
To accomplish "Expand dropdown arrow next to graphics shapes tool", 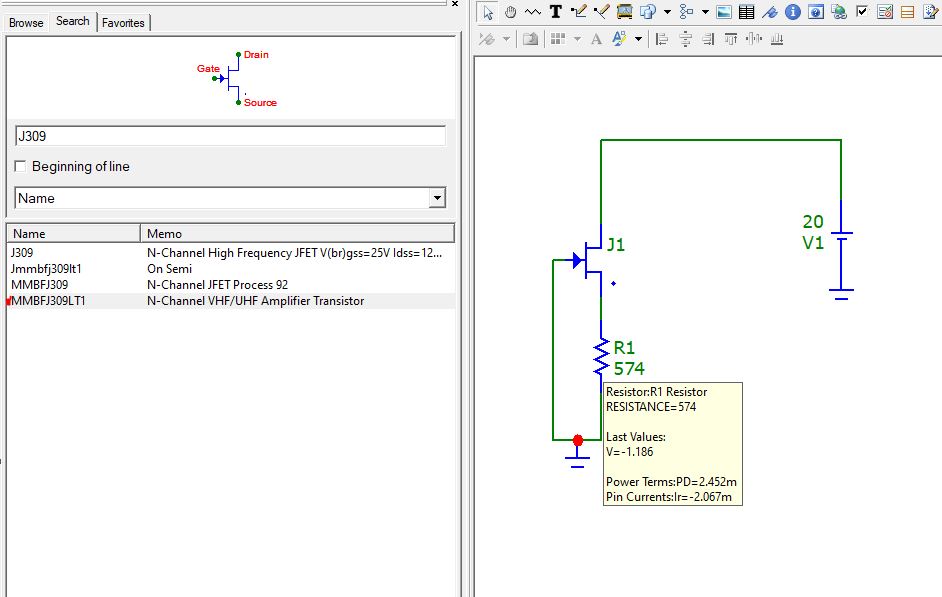I will coord(667,12).
